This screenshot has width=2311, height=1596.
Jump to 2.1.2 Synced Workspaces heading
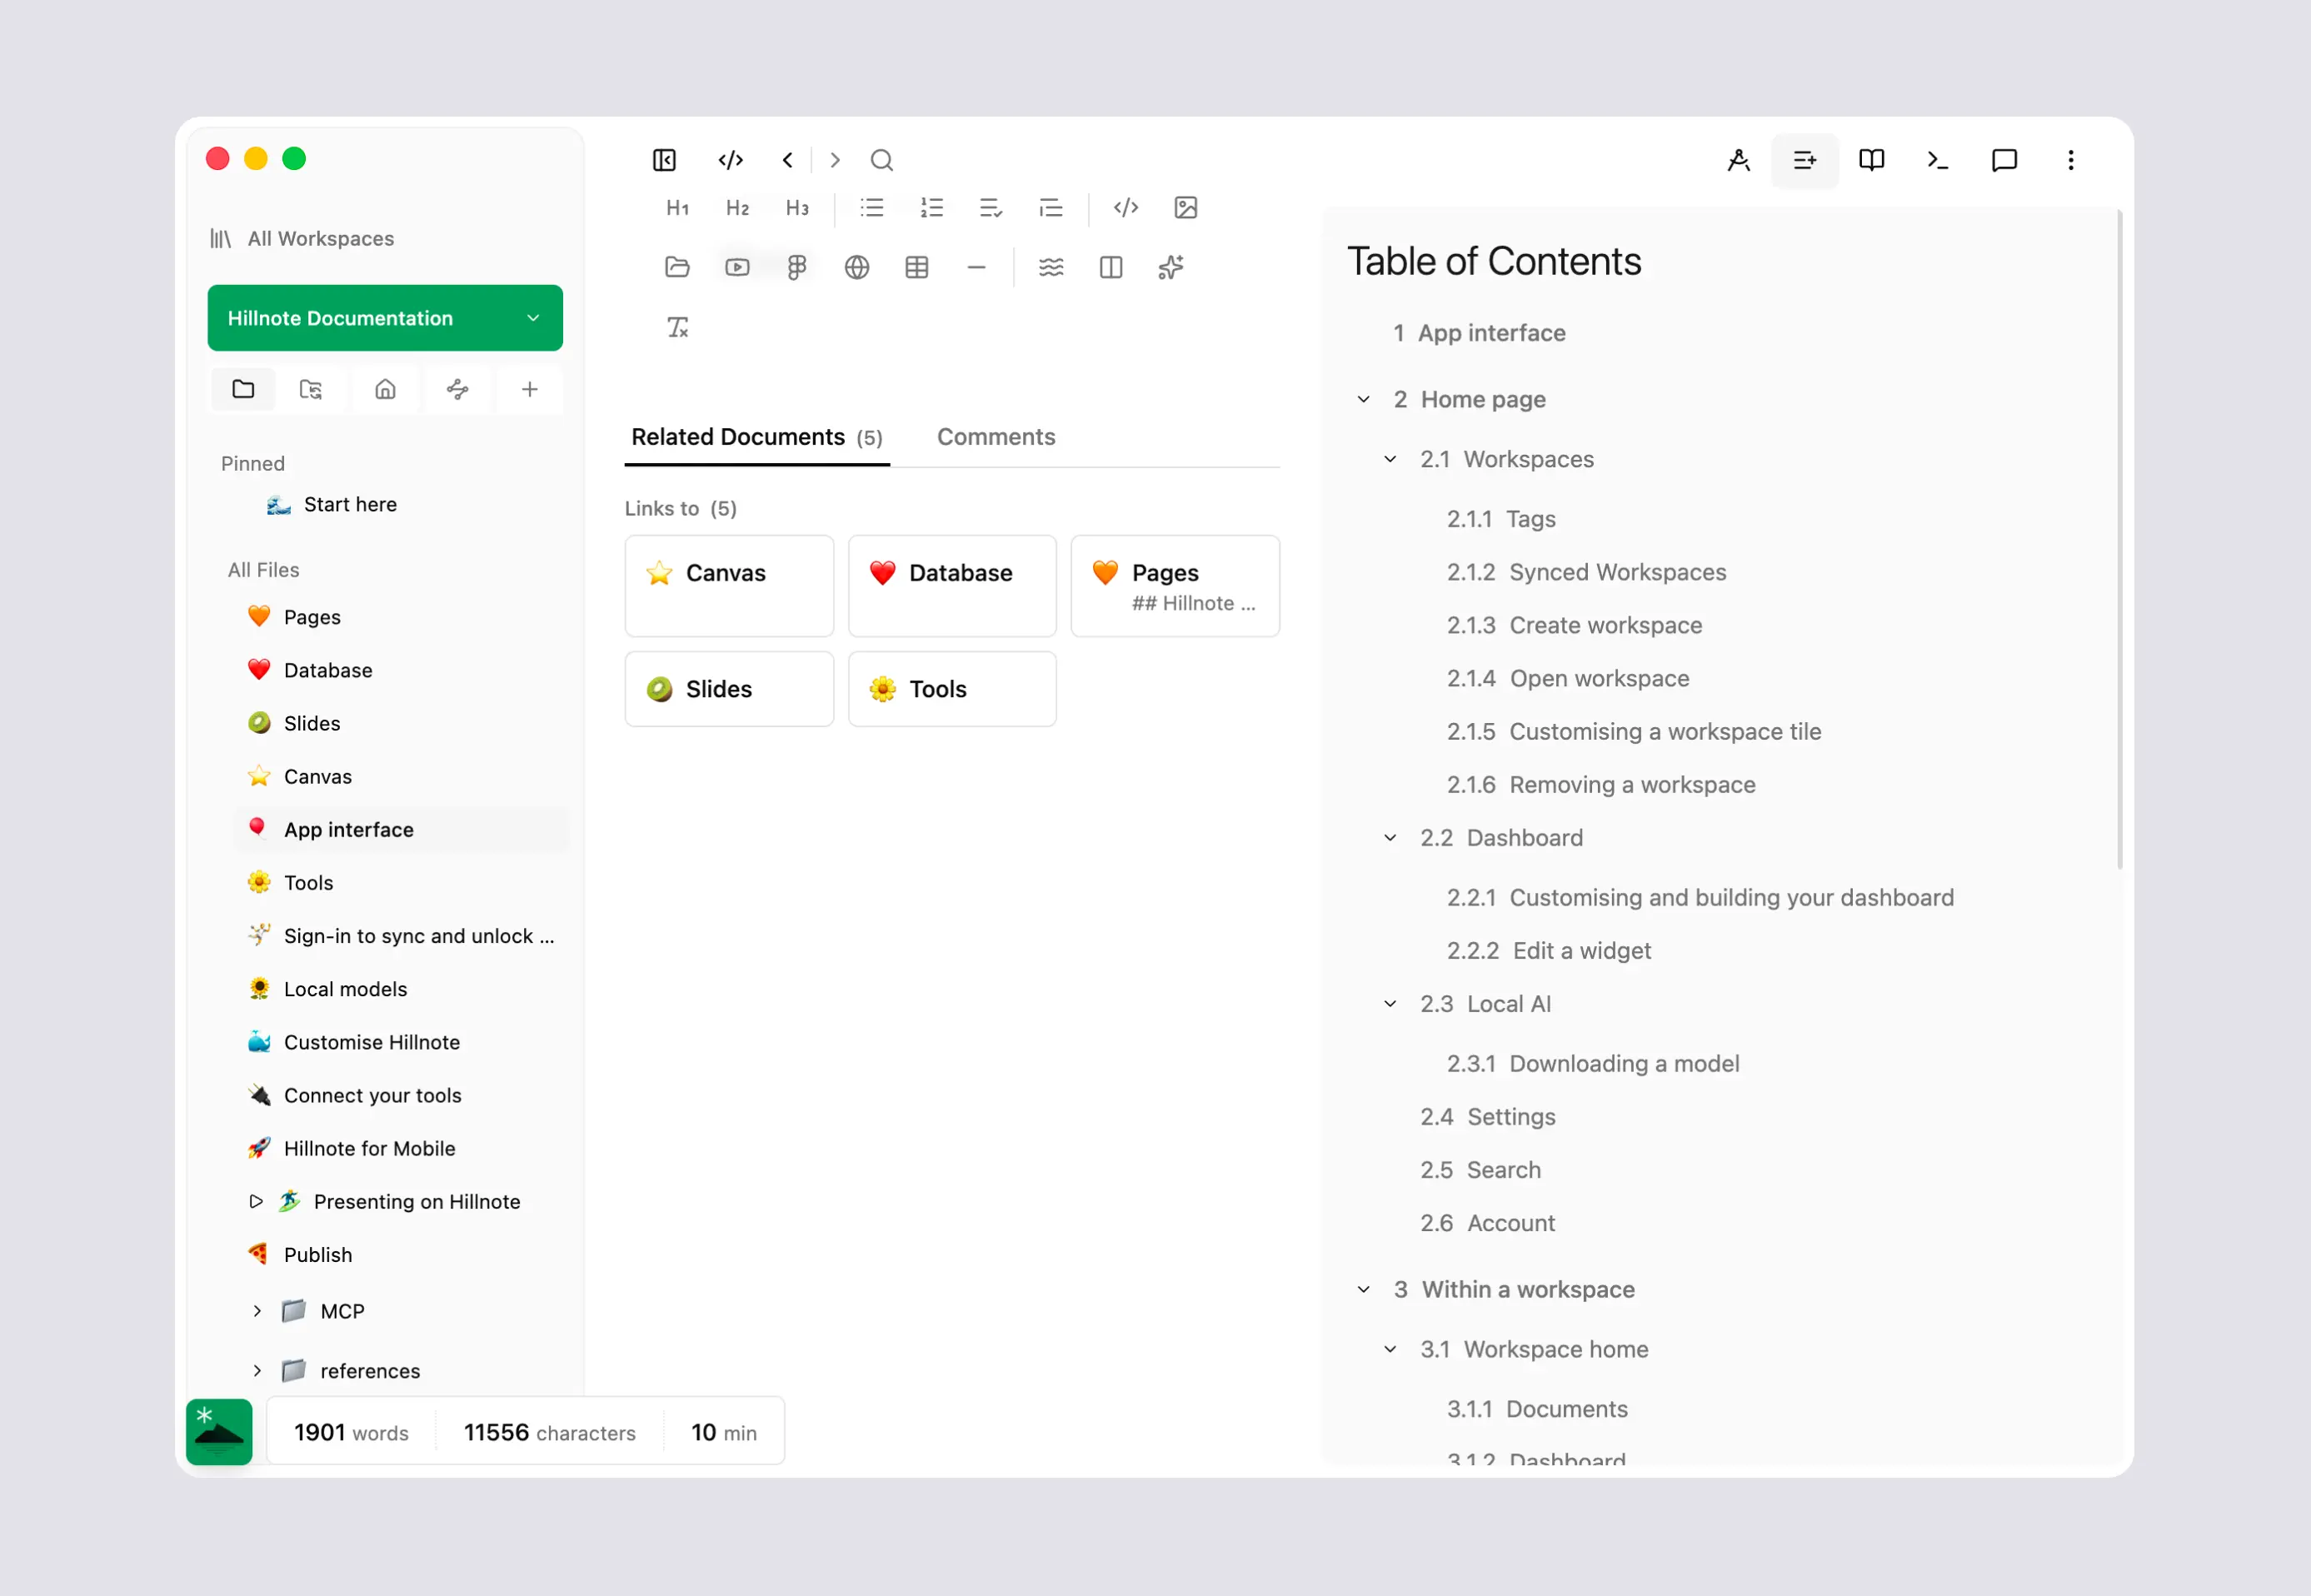(1586, 572)
